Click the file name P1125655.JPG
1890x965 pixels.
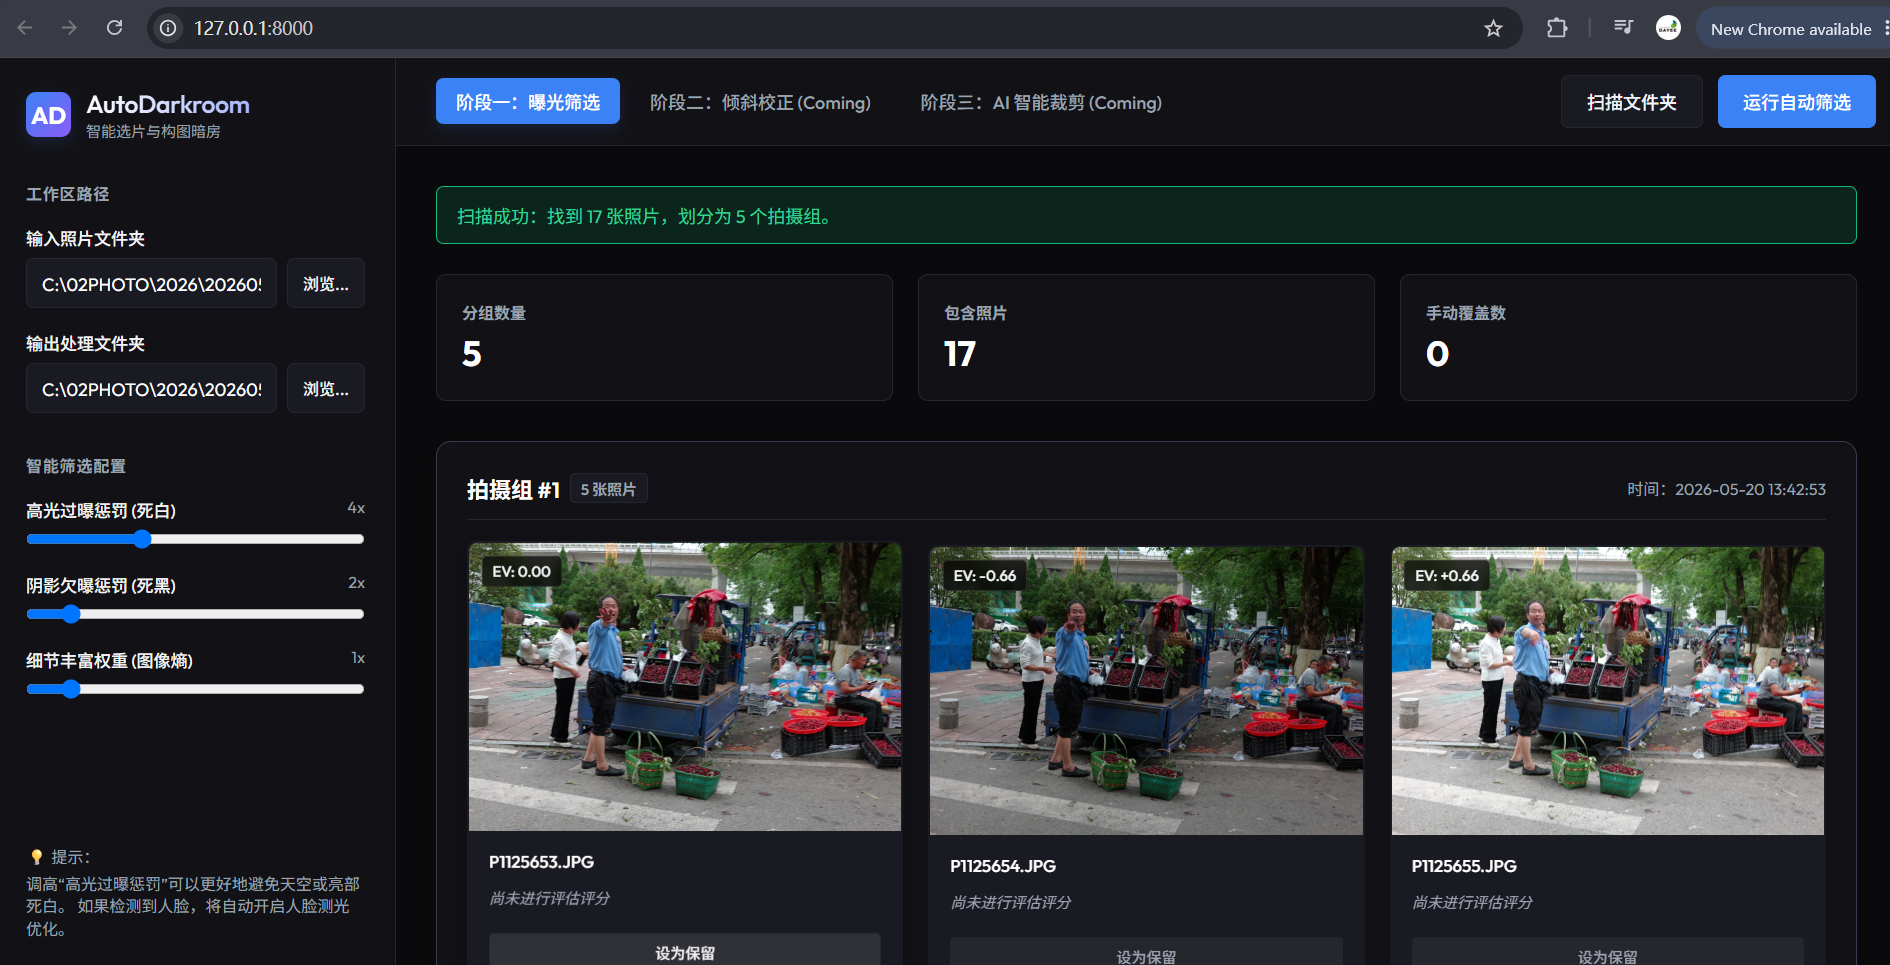point(1464,866)
